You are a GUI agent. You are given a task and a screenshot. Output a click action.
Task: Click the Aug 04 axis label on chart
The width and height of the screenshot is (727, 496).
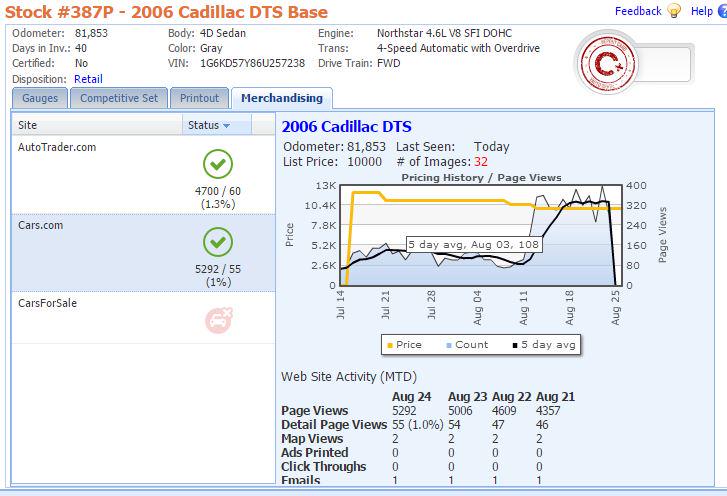[478, 307]
